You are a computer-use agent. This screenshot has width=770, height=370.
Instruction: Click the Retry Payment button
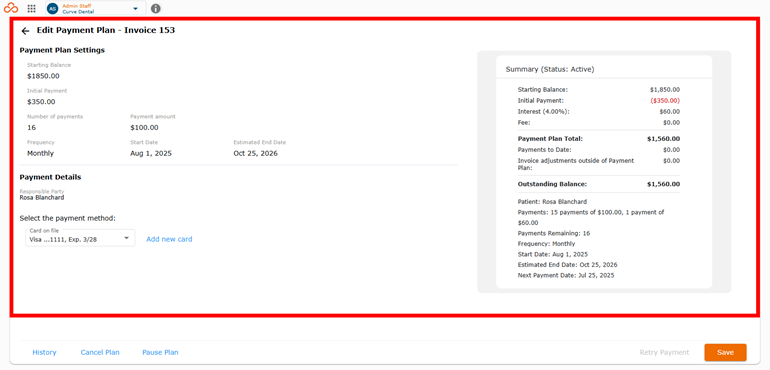pyautogui.click(x=664, y=352)
